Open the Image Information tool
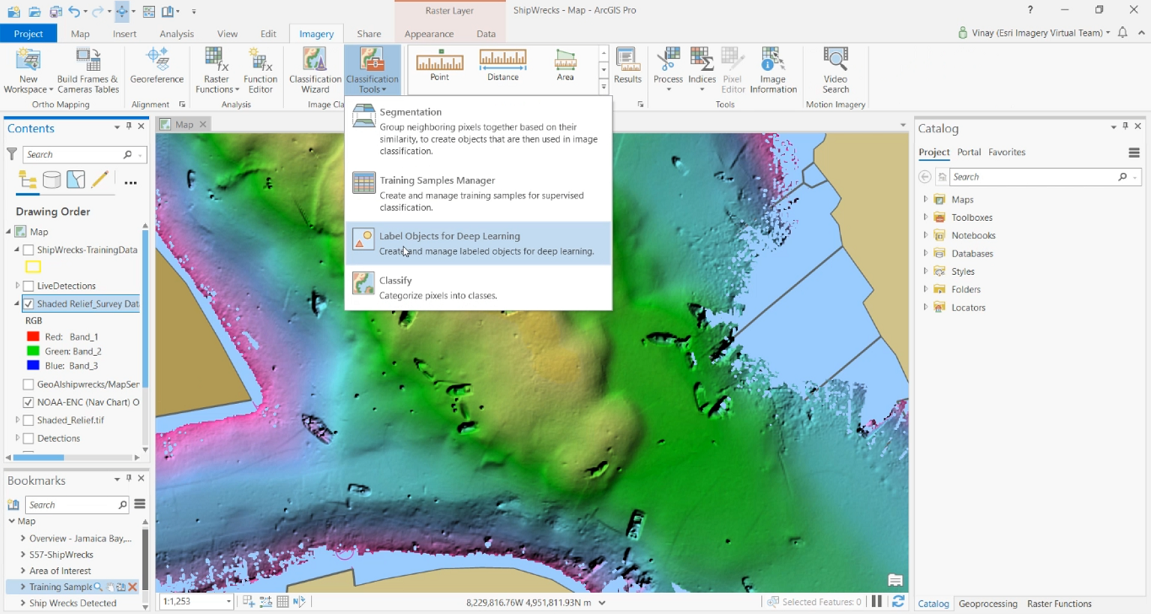1151x614 pixels. [x=772, y=70]
